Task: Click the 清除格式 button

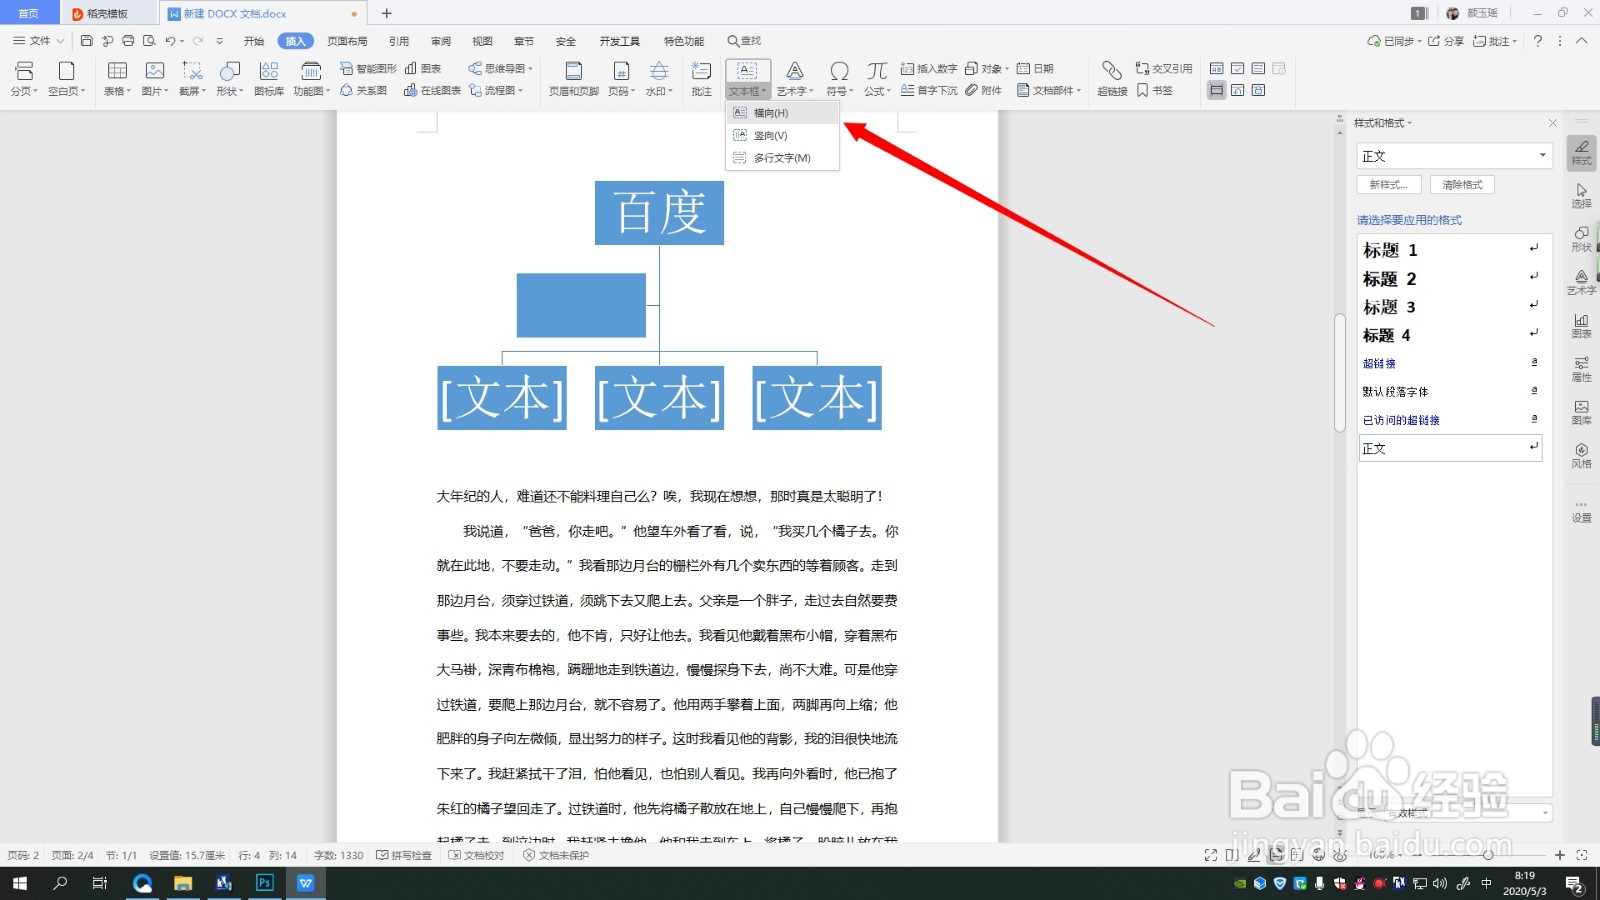Action: pos(1462,185)
